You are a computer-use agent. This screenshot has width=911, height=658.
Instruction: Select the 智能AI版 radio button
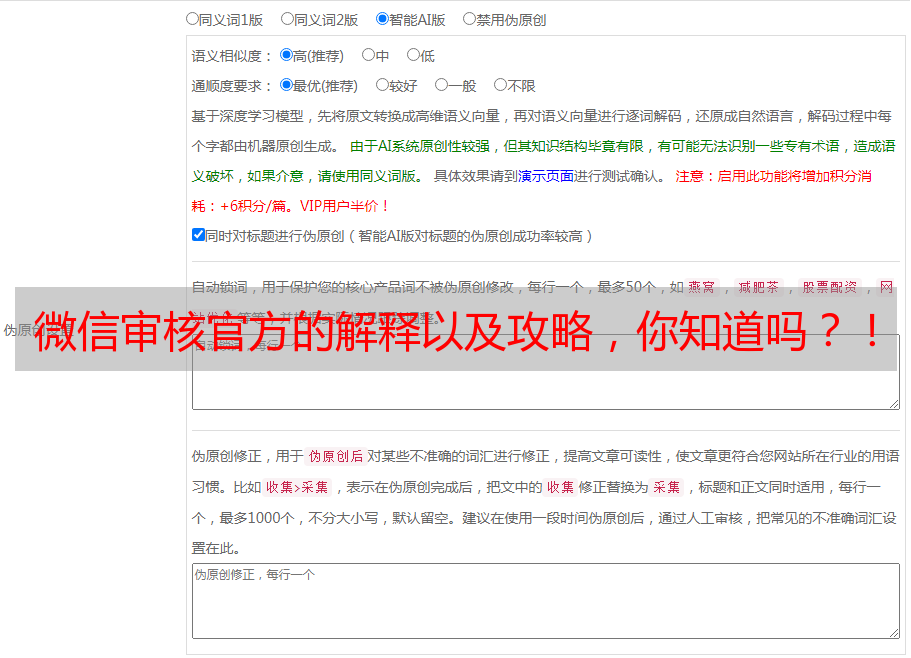(382, 18)
